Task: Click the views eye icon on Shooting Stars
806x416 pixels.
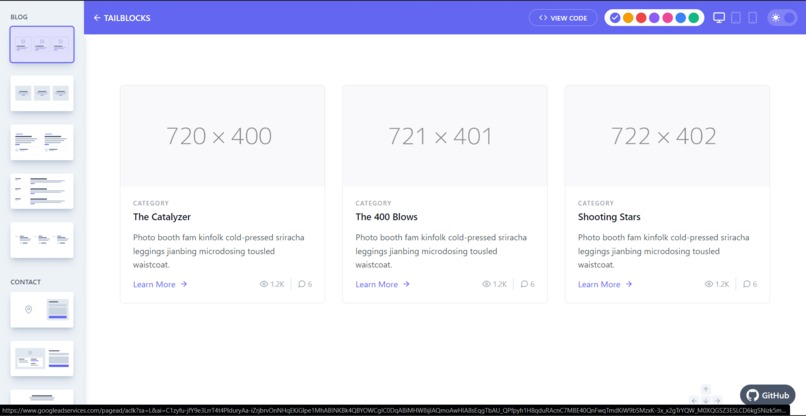Action: (x=709, y=284)
